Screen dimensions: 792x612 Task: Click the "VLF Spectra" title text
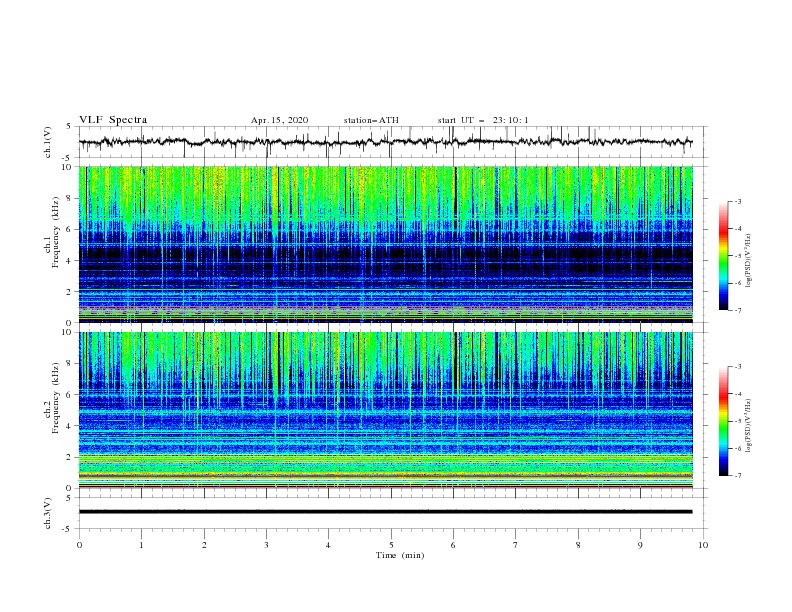coord(113,120)
